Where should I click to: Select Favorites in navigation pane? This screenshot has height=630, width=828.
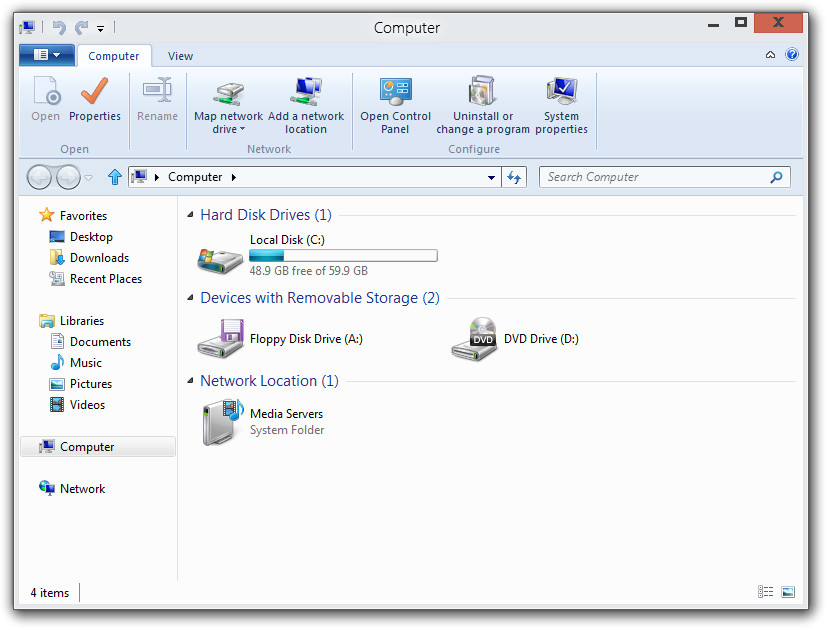(73, 215)
